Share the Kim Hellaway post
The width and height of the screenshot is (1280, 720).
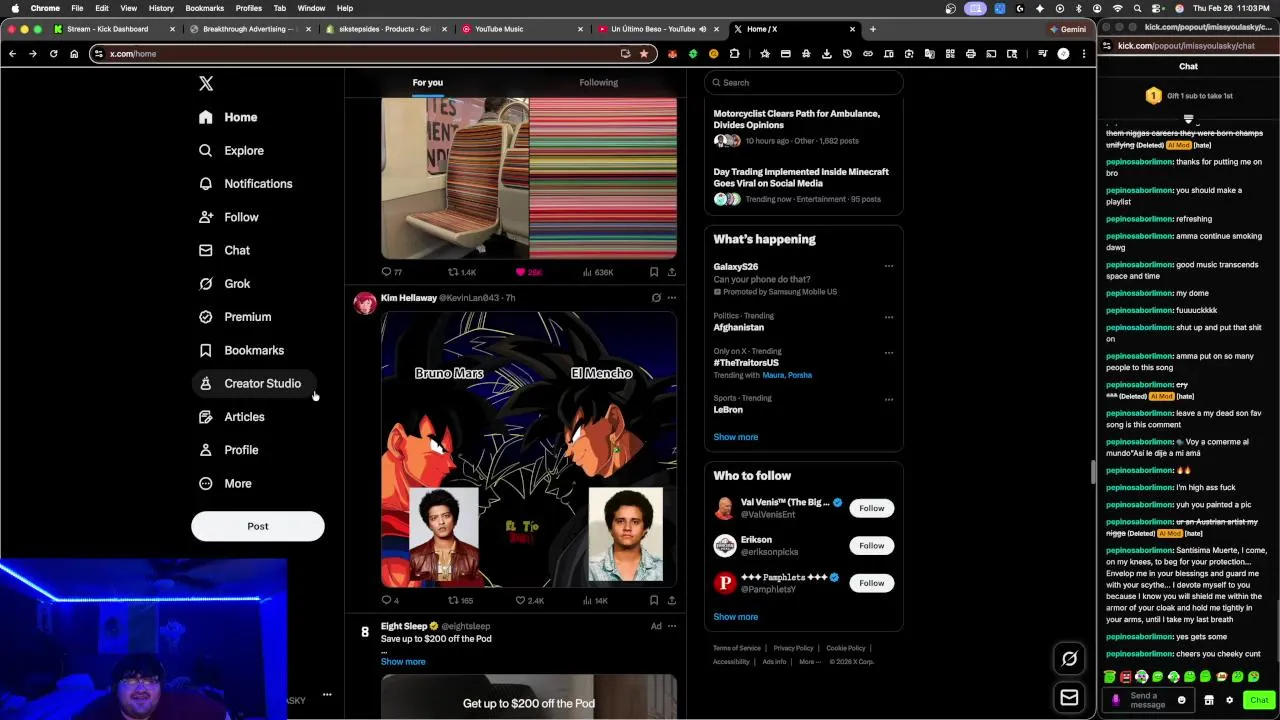[672, 600]
